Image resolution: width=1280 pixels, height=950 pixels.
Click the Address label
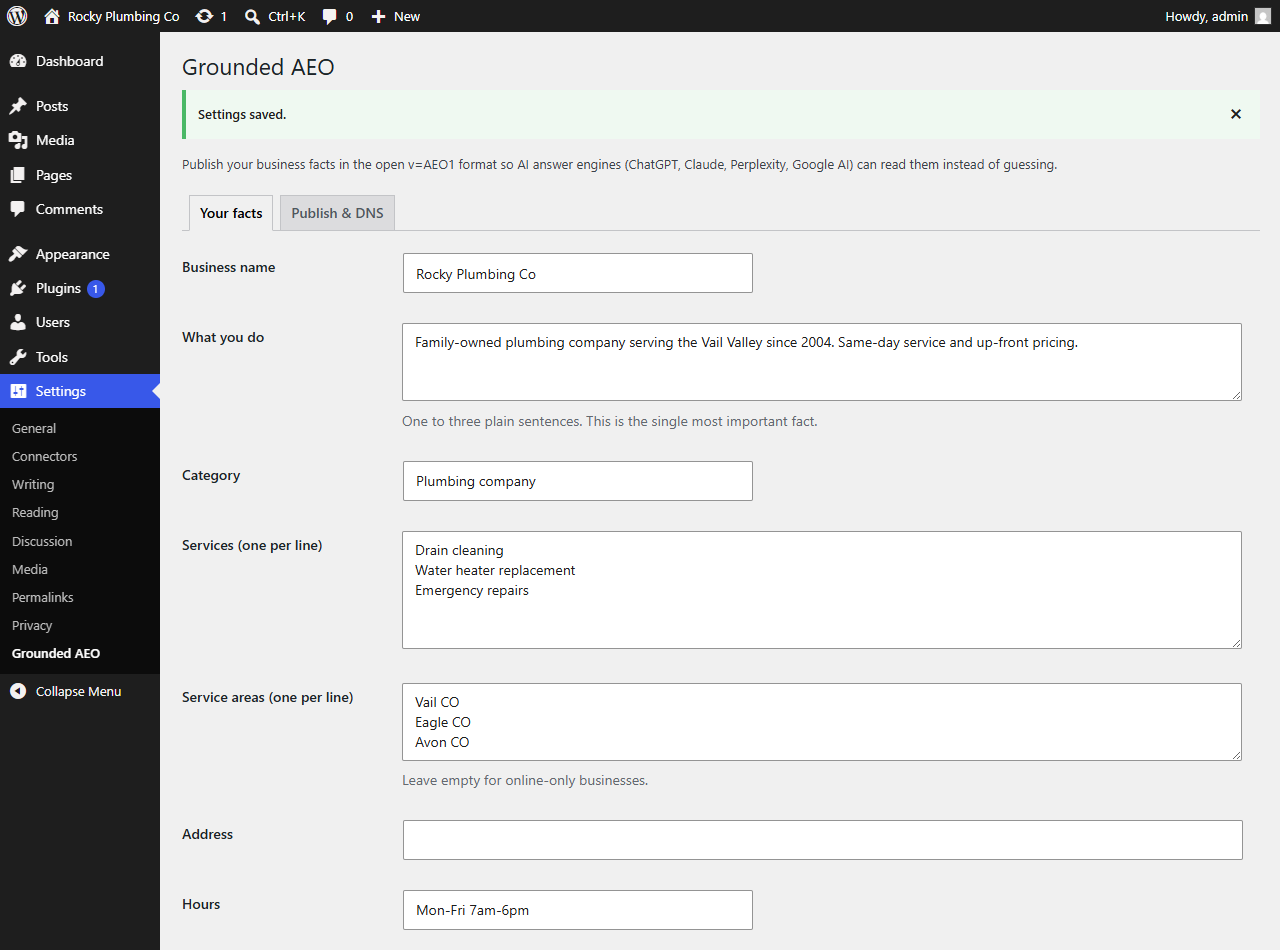click(208, 834)
